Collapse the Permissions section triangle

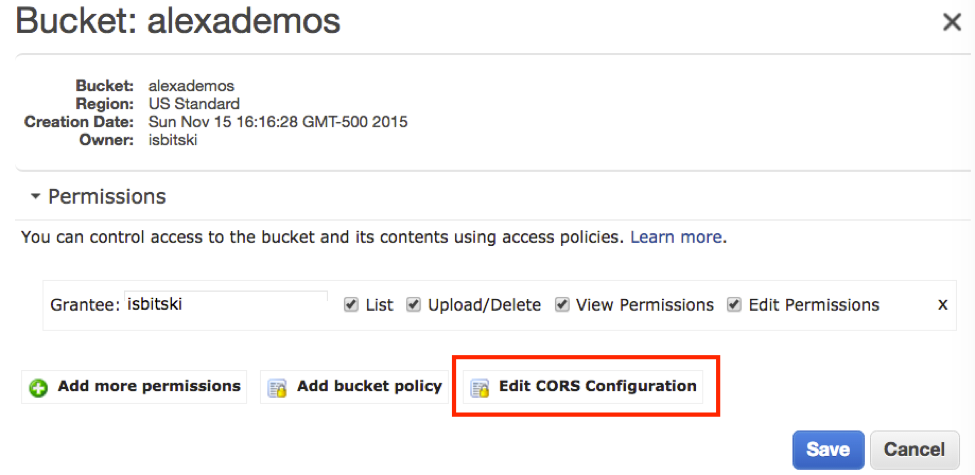[x=36, y=197]
